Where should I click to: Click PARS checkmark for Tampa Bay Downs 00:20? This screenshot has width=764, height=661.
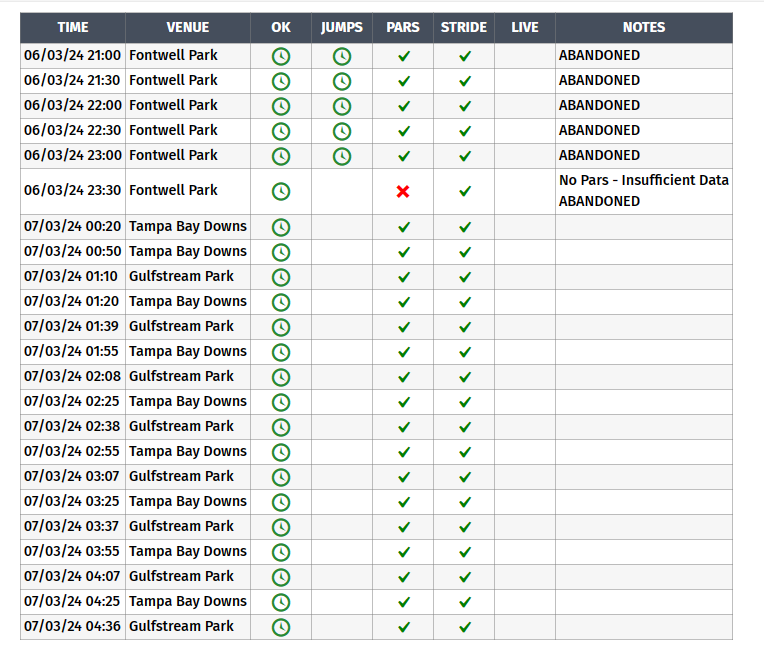click(403, 227)
